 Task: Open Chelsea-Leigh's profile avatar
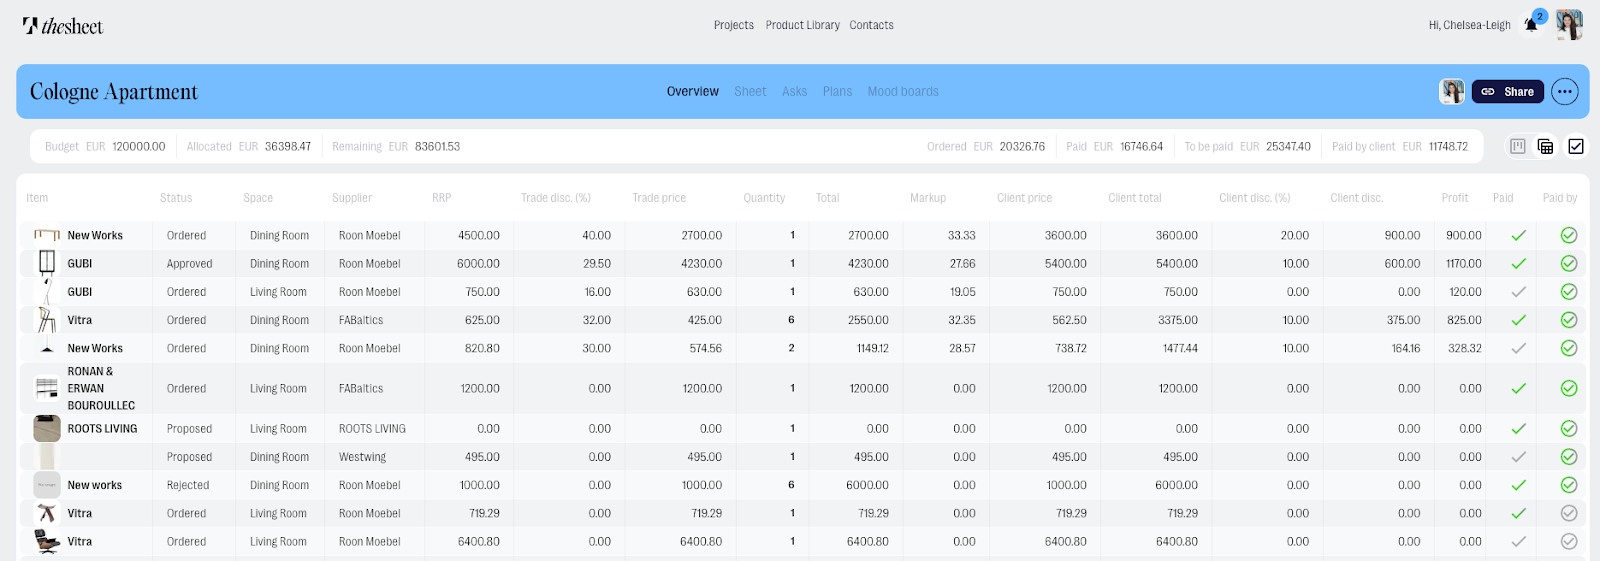(x=1569, y=25)
